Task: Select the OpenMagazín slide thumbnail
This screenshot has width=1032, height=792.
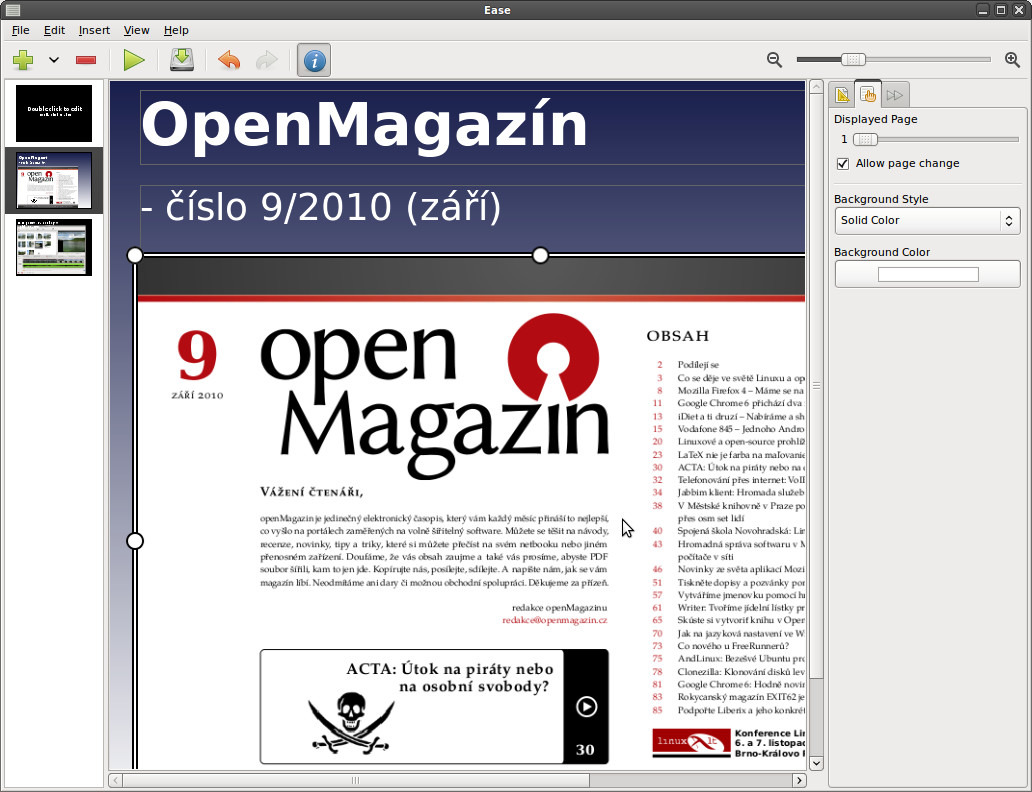Action: (x=54, y=180)
